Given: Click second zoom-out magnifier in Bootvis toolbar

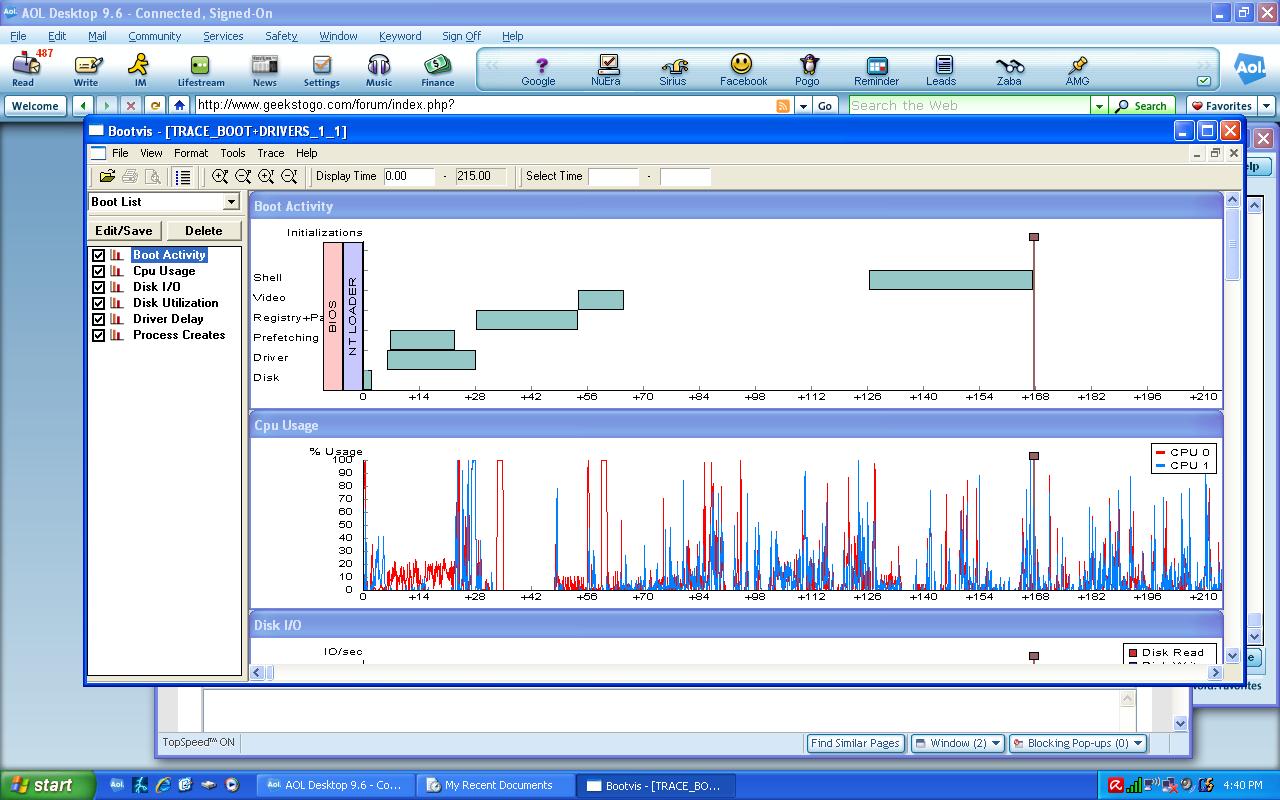Looking at the screenshot, I should click(x=289, y=177).
